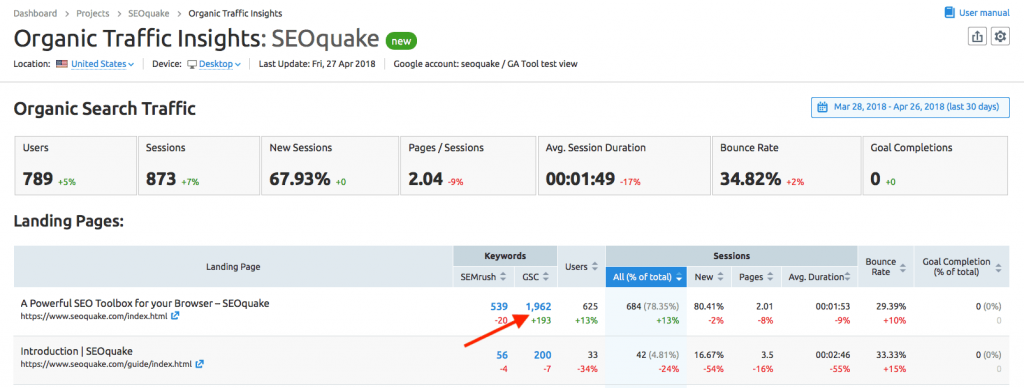The image size is (1024, 388).
Task: Click the 1,962 GSC keywords number
Action: pyautogui.click(x=538, y=306)
